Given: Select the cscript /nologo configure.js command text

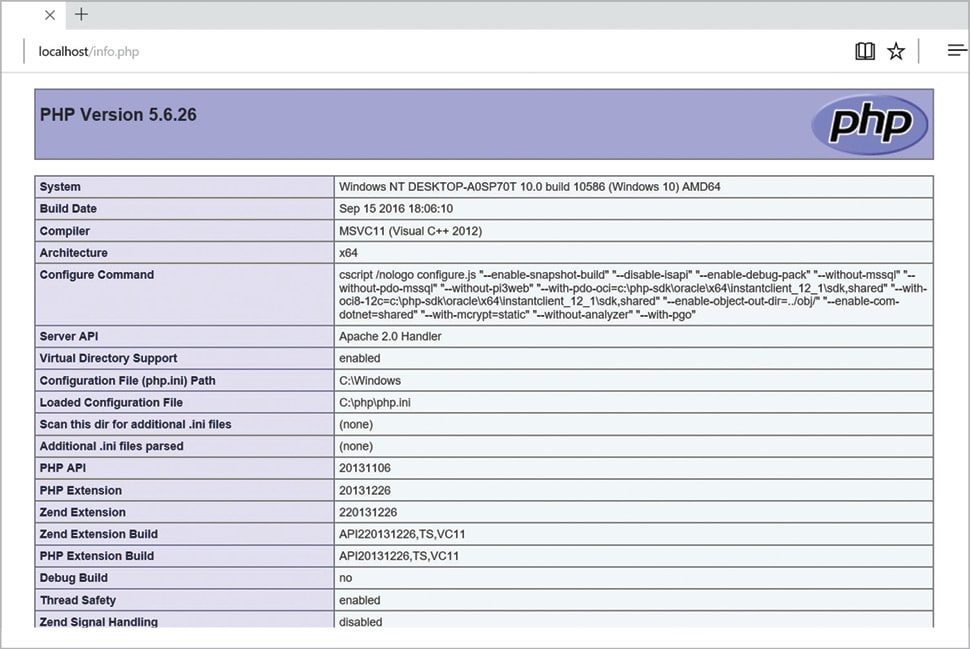Looking at the screenshot, I should 633,294.
